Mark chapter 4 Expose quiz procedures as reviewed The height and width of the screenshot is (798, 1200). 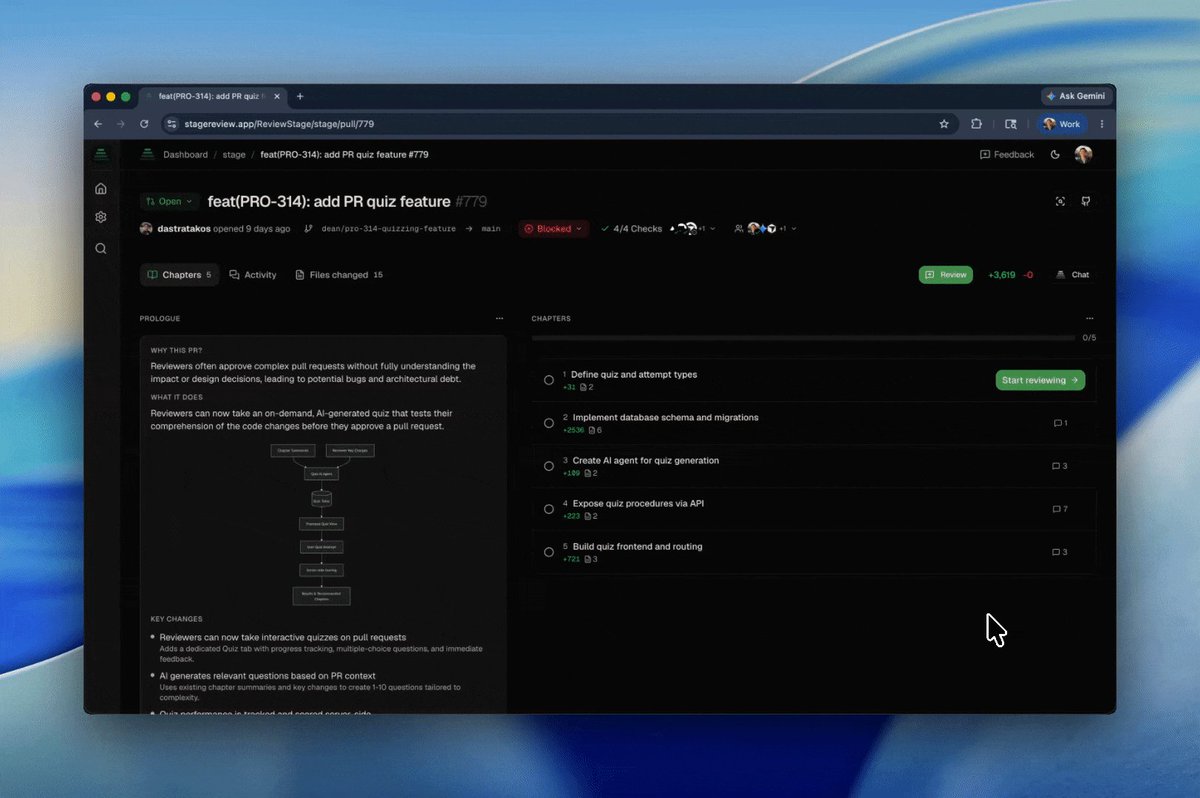click(x=549, y=509)
